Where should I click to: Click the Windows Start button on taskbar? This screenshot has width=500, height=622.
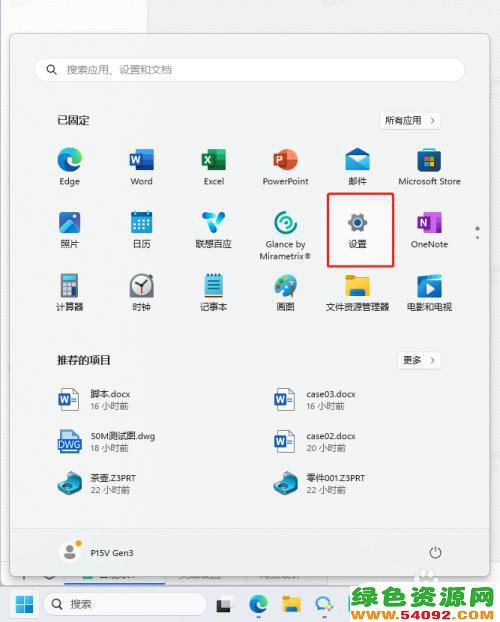pyautogui.click(x=24, y=604)
